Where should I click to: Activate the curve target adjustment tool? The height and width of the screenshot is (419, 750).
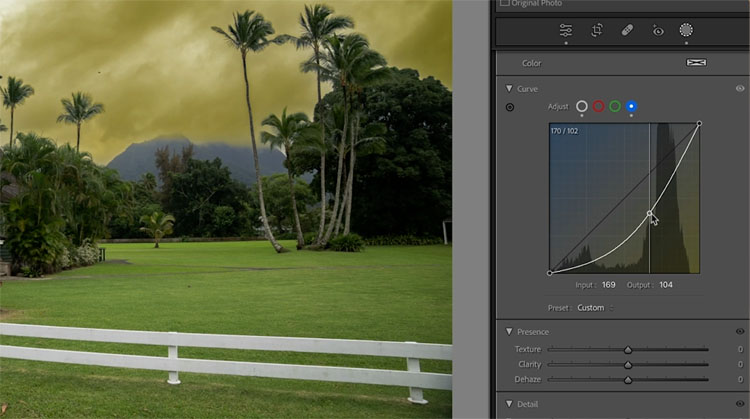click(510, 107)
